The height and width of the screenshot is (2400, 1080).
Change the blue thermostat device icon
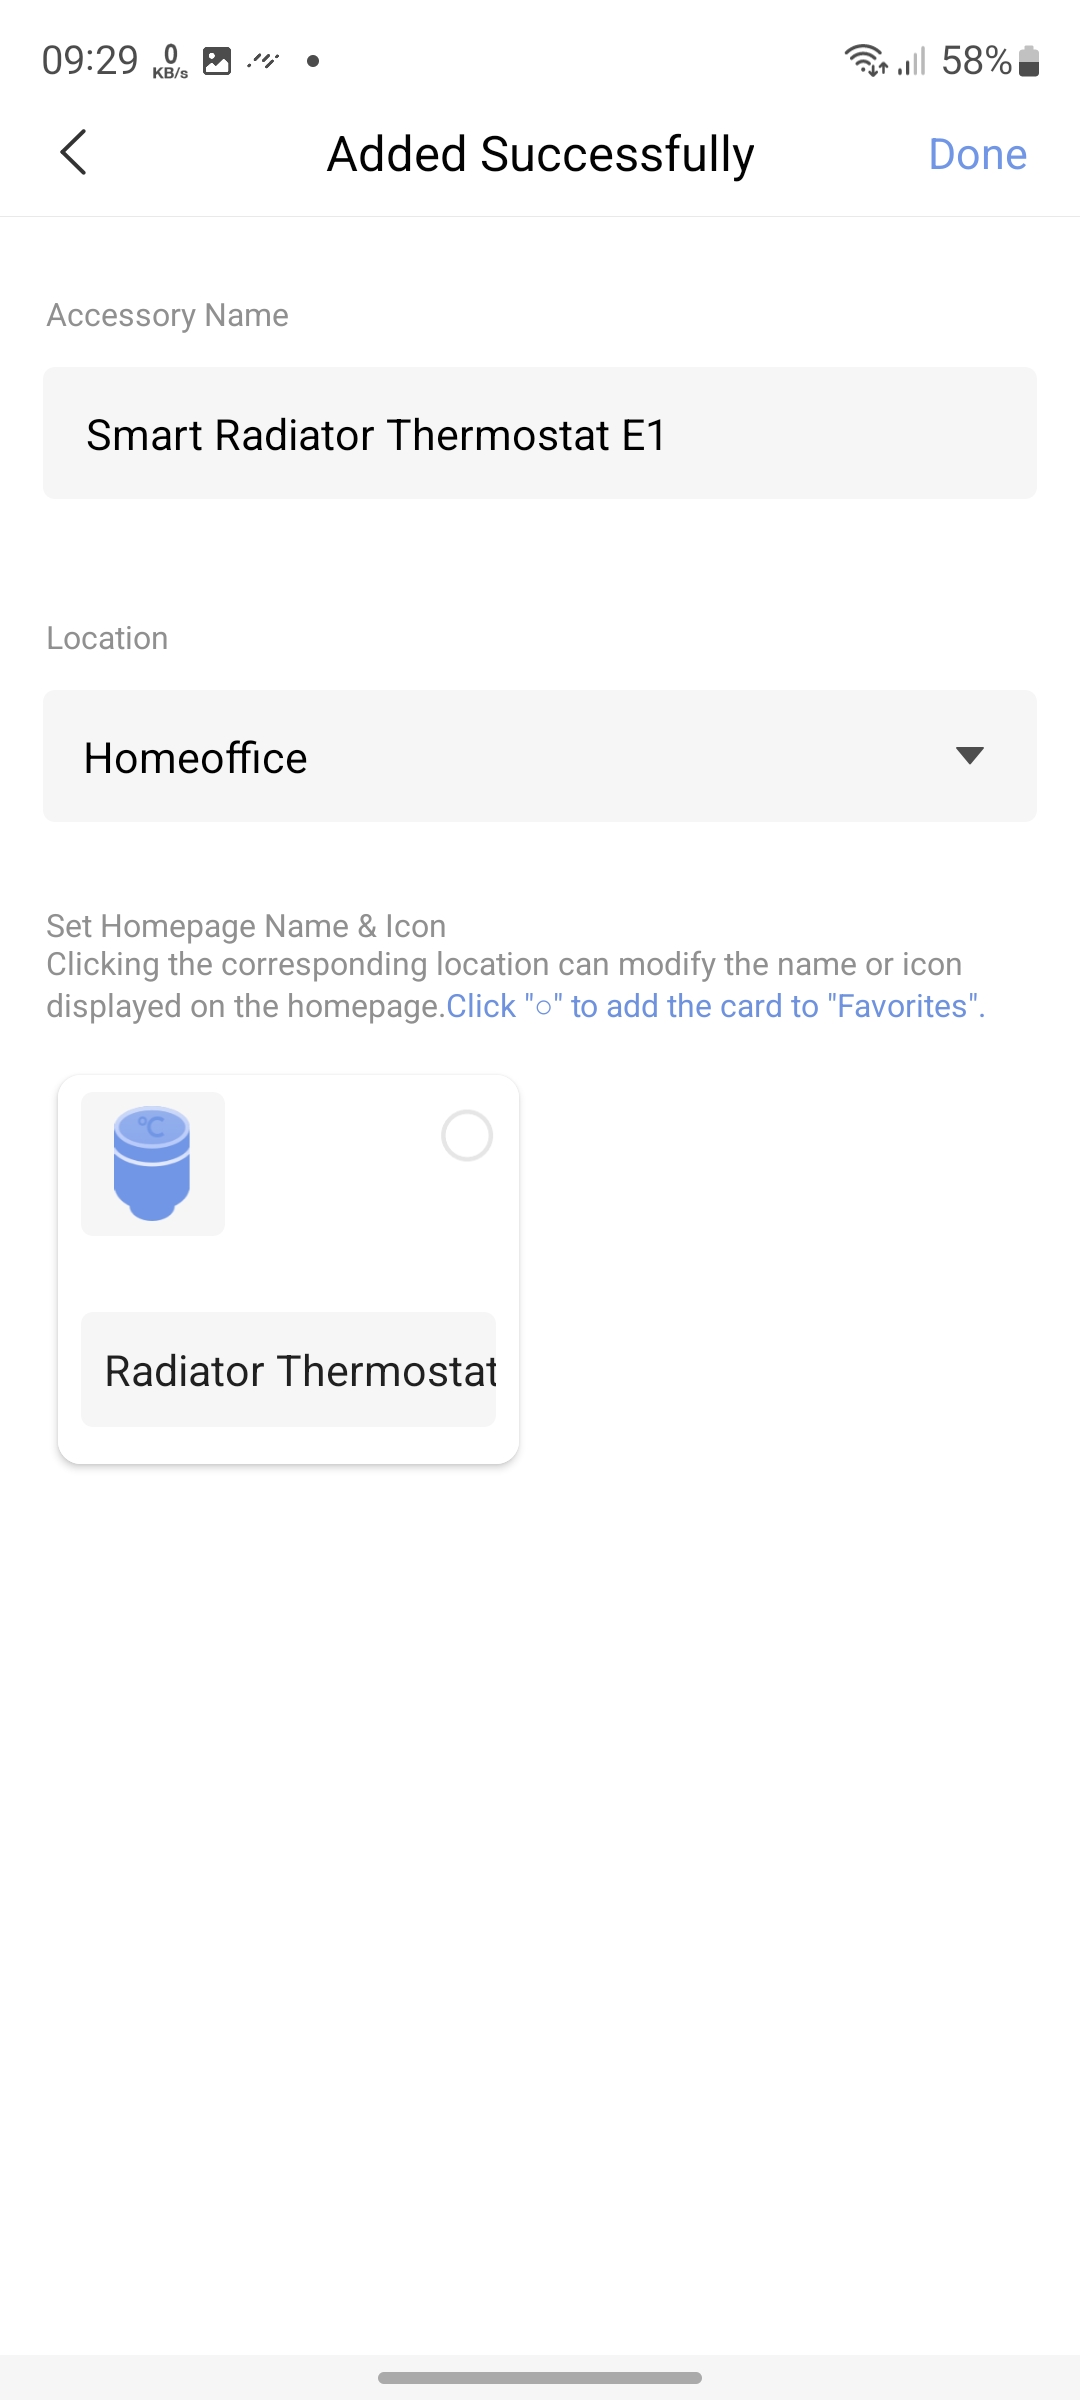coord(153,1164)
